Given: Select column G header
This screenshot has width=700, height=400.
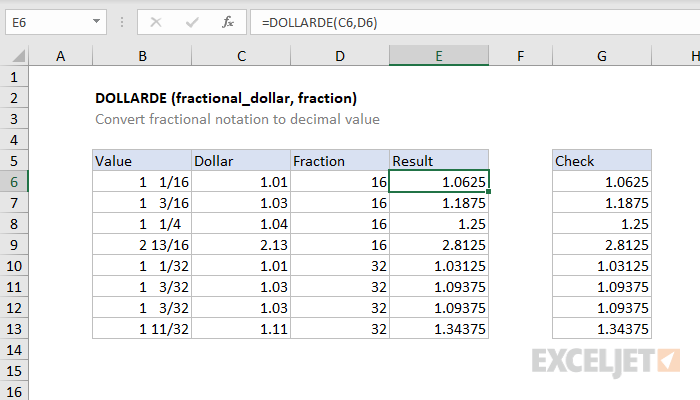Looking at the screenshot, I should [601, 56].
